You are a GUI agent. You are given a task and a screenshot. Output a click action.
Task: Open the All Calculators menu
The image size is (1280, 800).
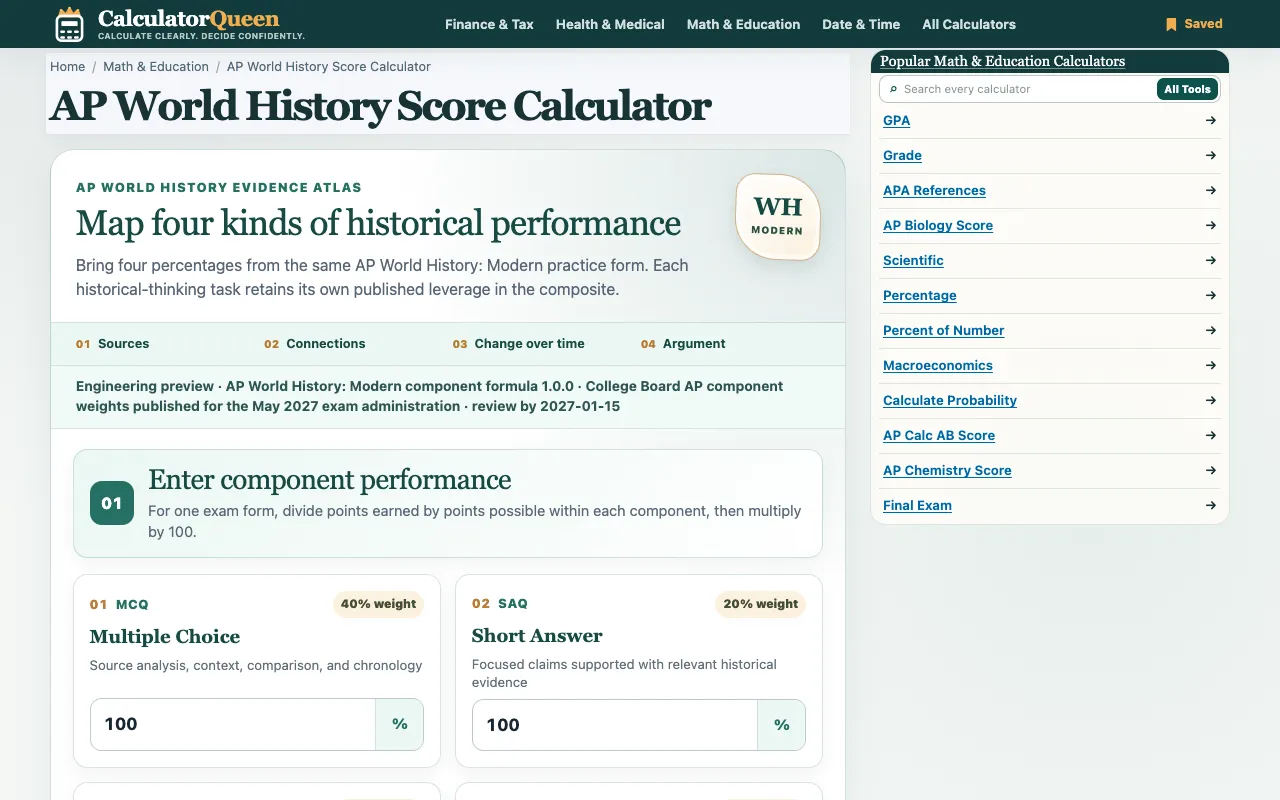pos(969,24)
